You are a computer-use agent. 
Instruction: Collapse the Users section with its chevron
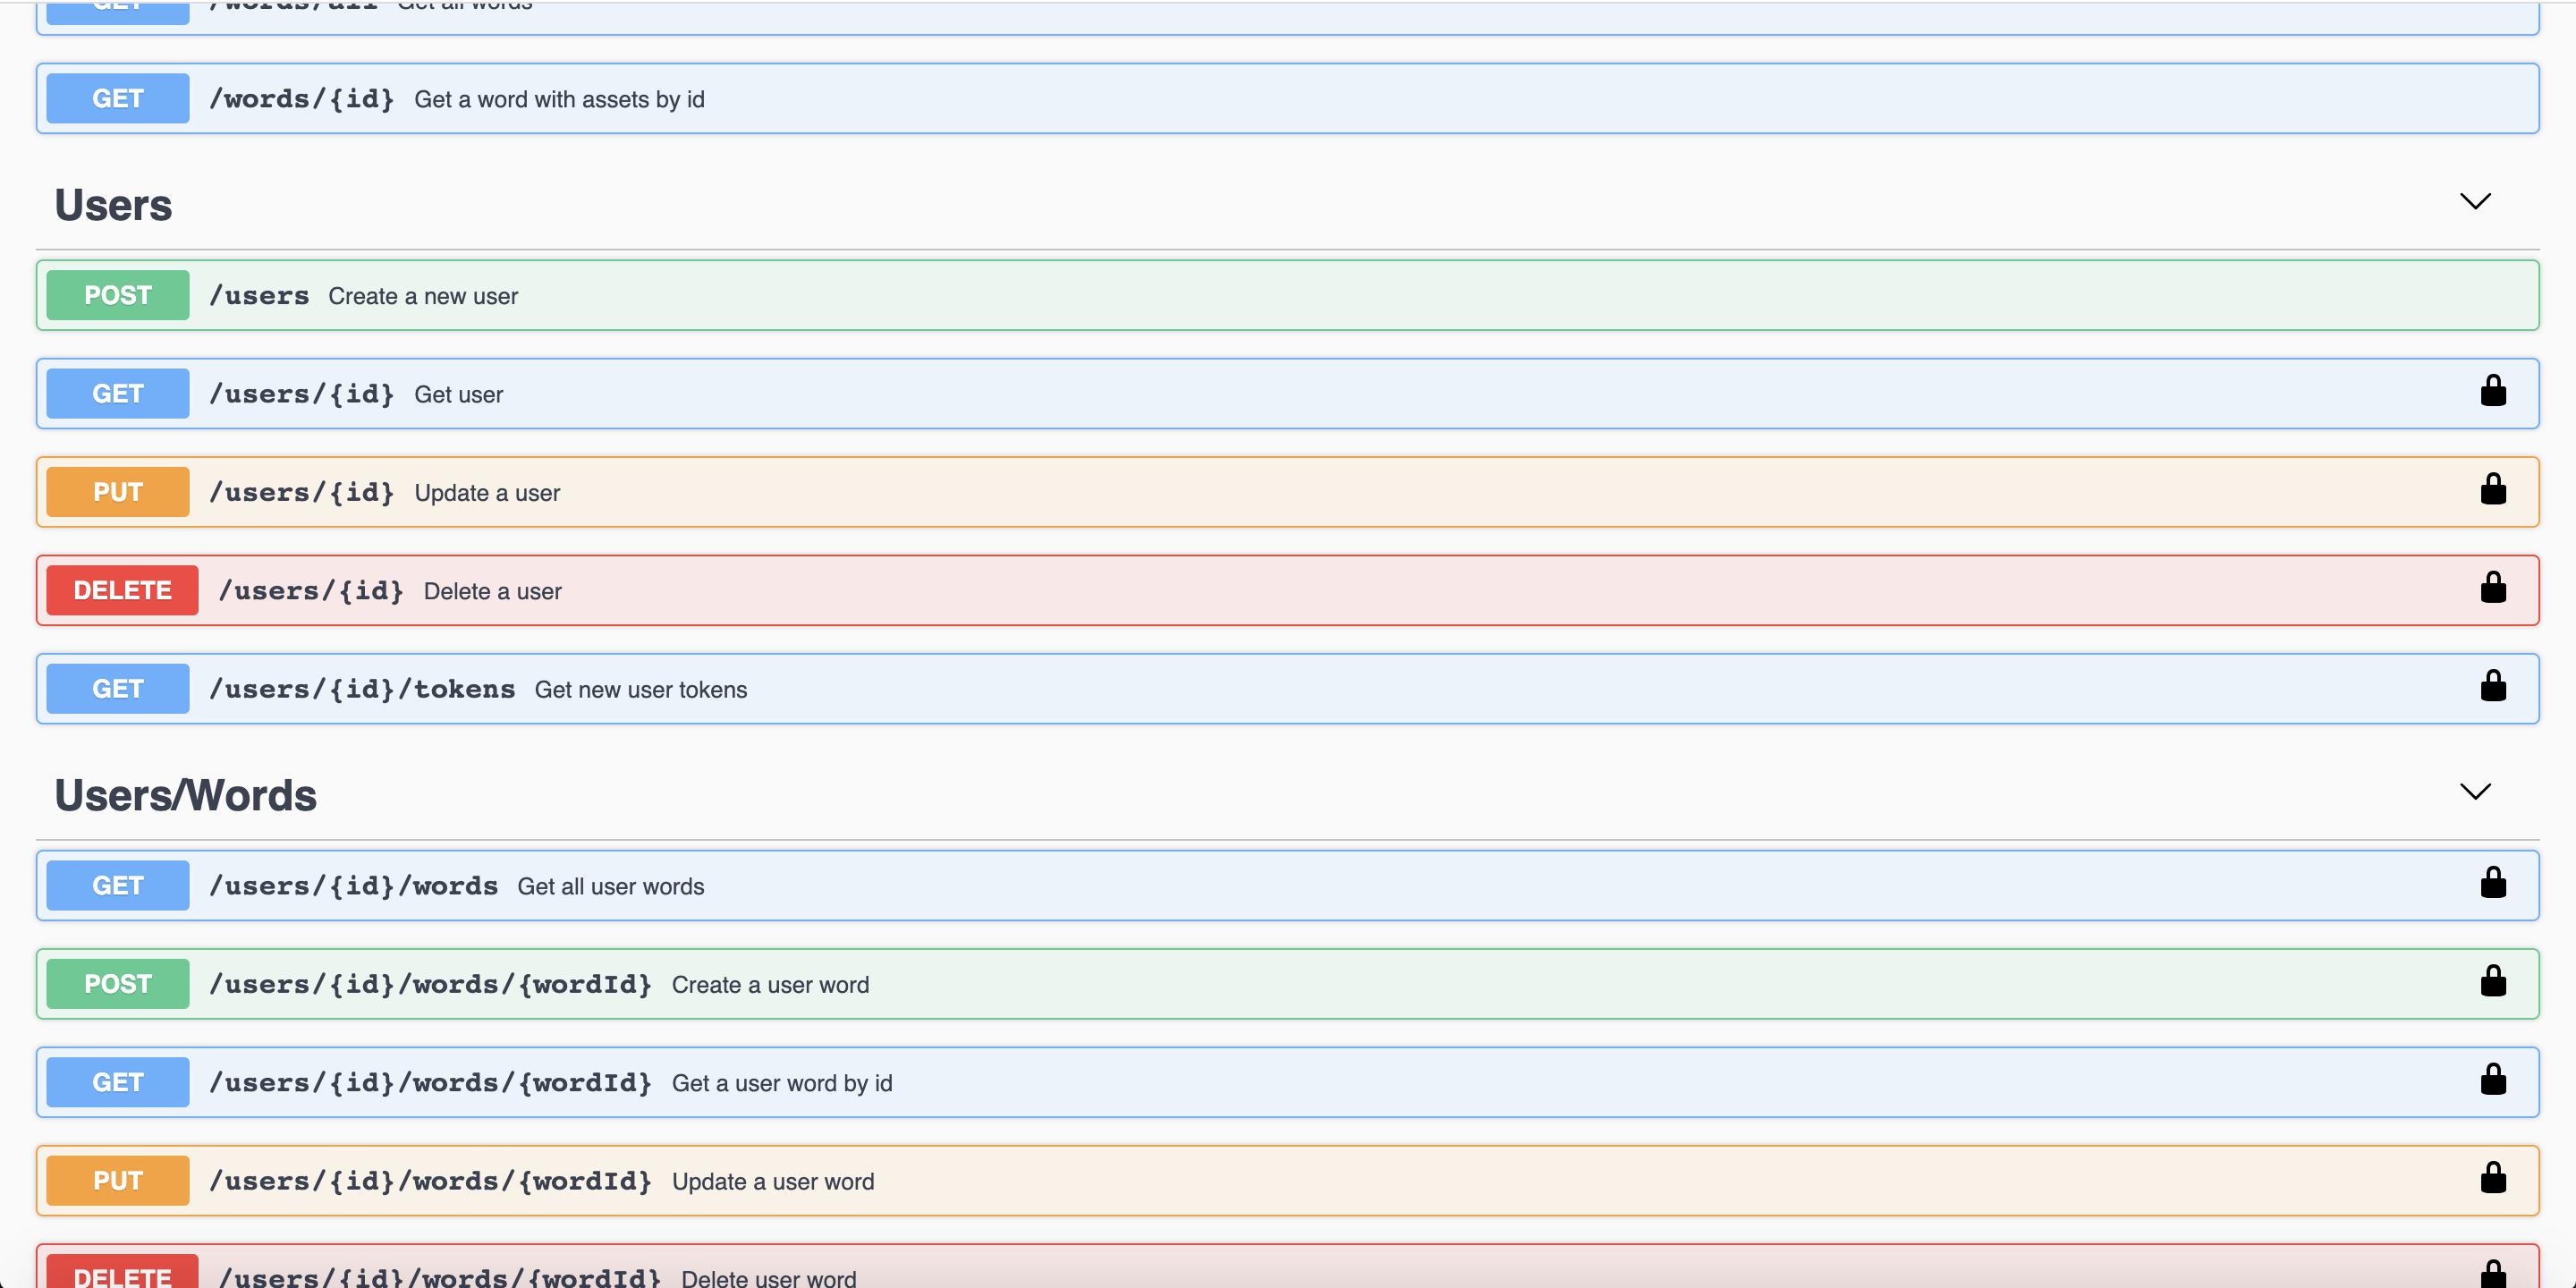coord(2474,202)
